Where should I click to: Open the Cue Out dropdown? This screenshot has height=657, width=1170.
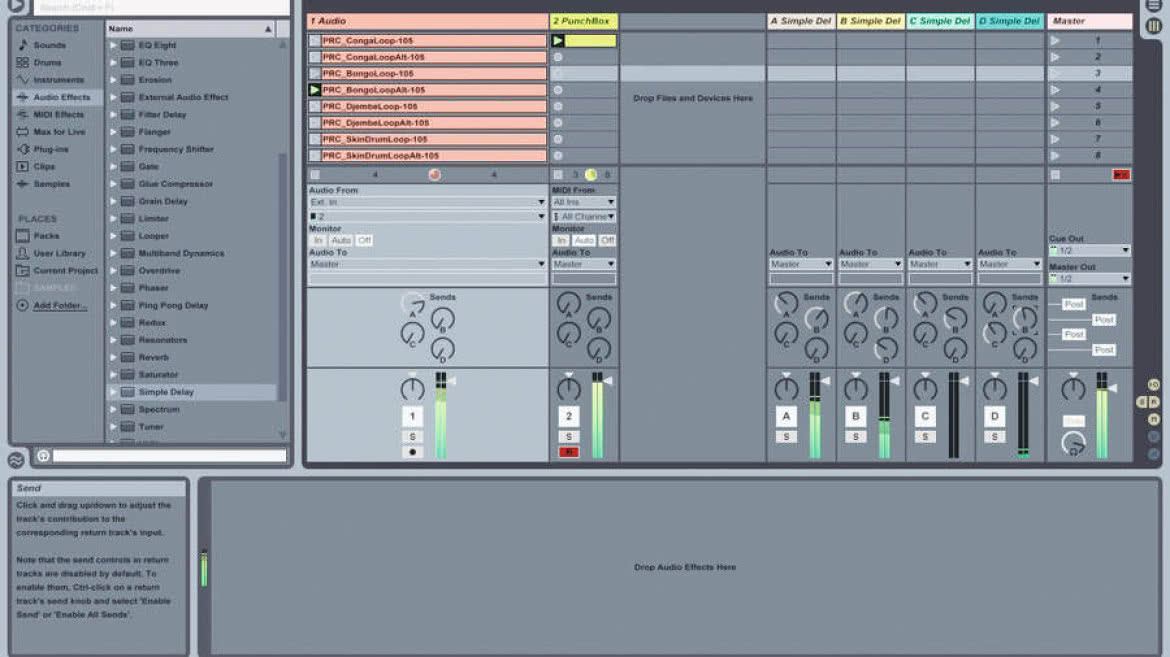click(x=1089, y=251)
